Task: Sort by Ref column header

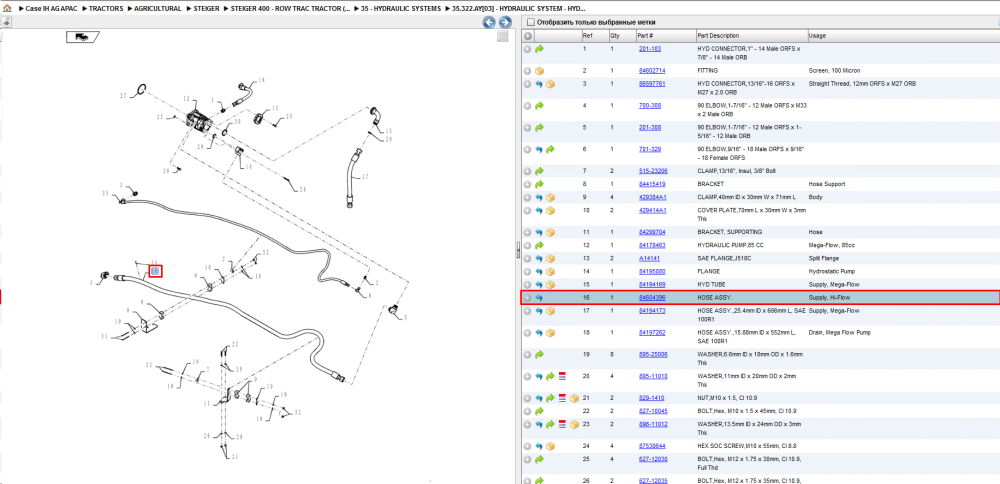Action: coord(594,36)
